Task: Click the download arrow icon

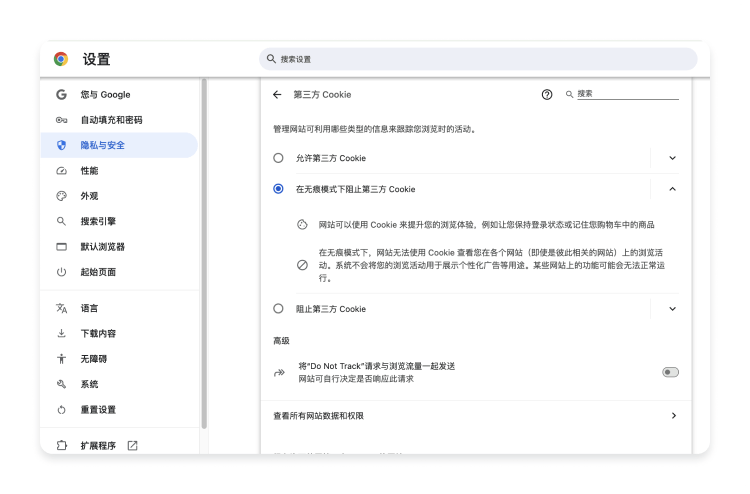Action: tap(61, 333)
